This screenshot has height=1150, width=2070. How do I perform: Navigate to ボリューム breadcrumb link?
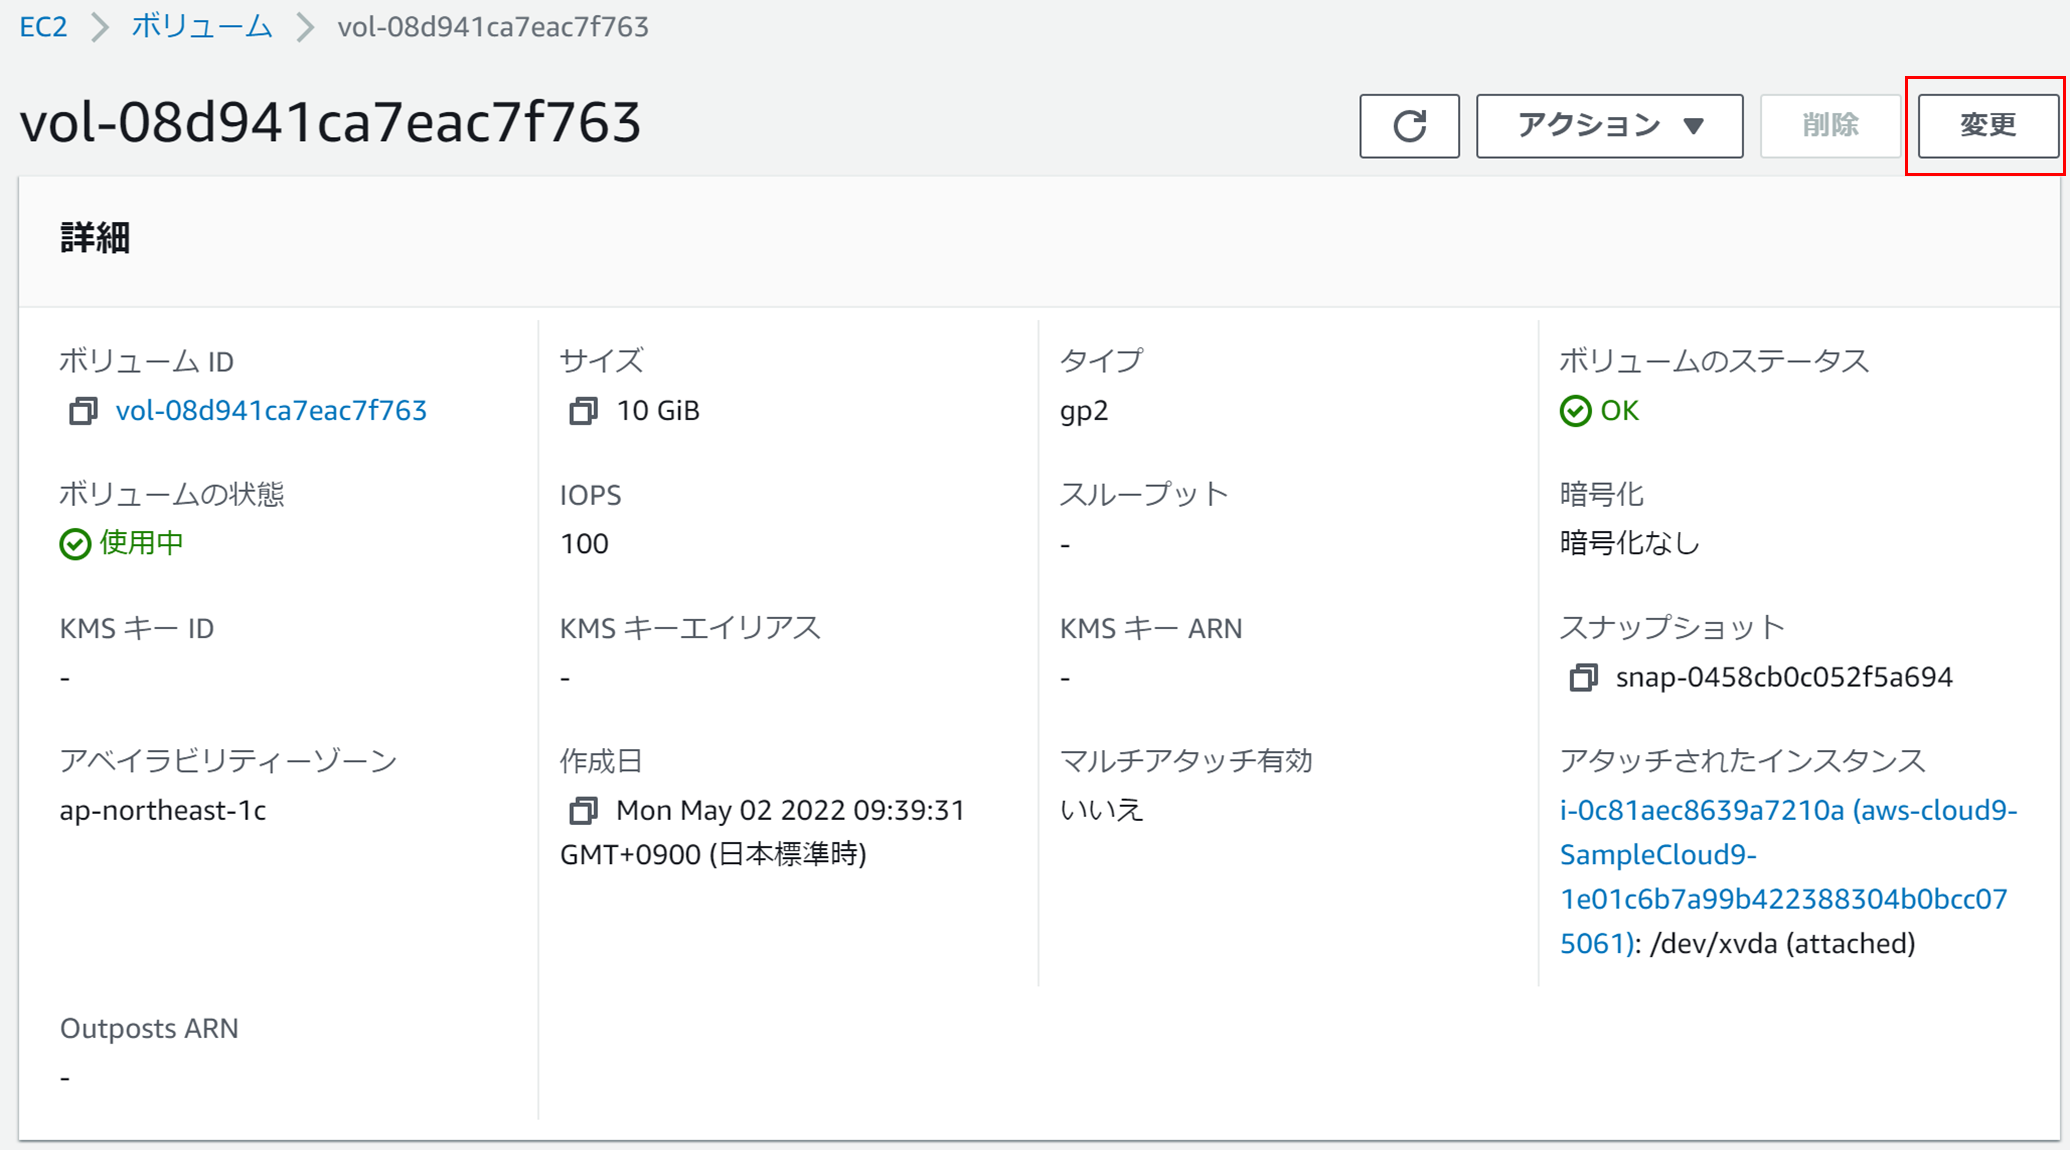(x=202, y=27)
